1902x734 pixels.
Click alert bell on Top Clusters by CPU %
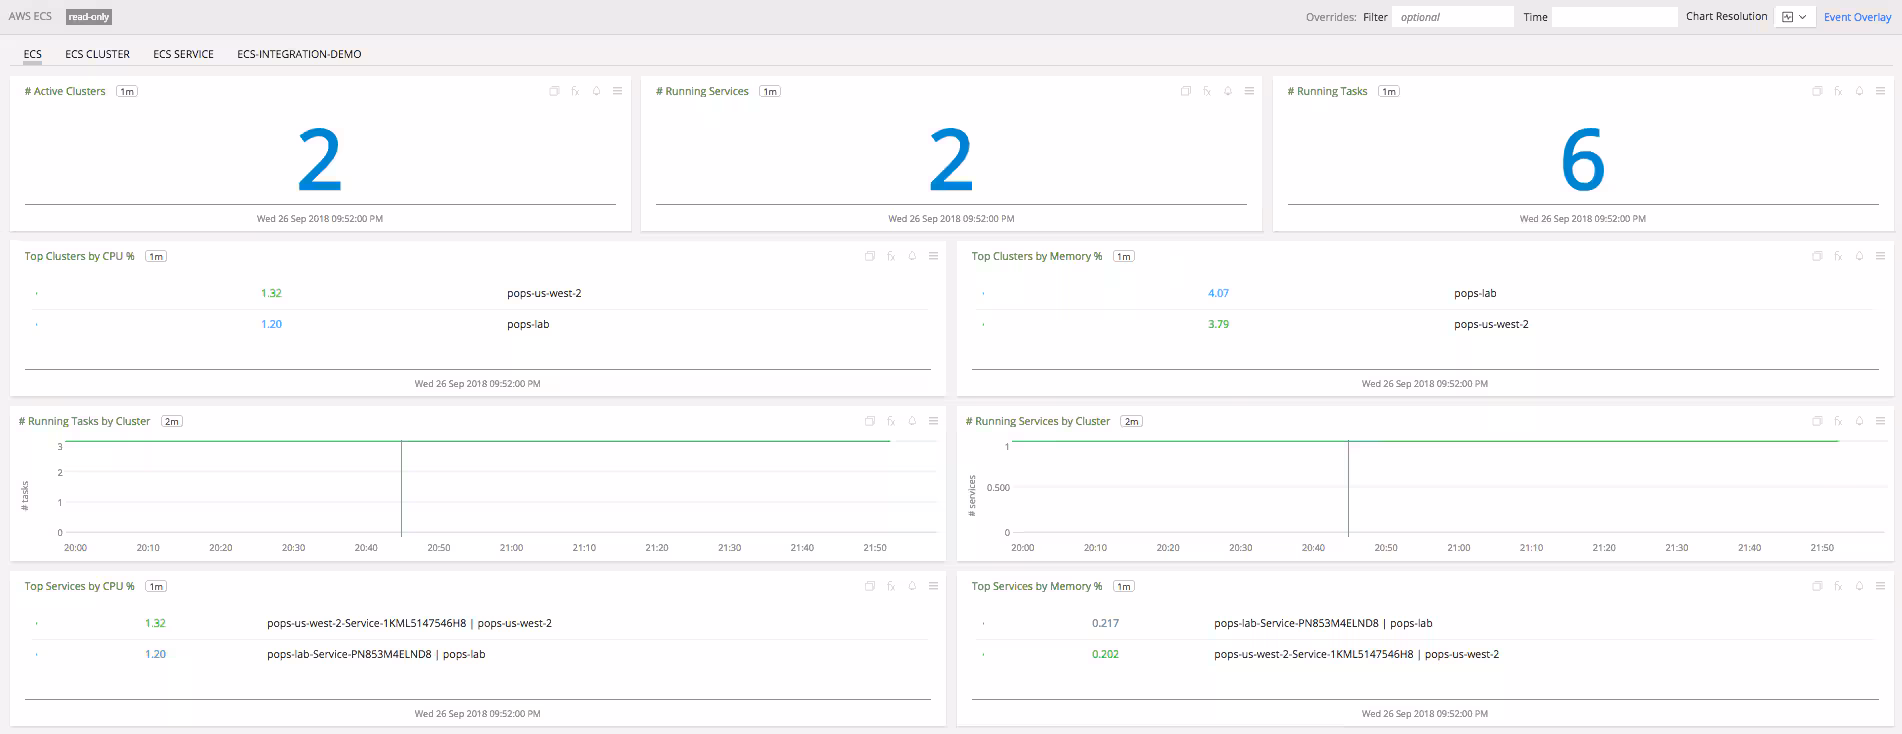coord(912,256)
